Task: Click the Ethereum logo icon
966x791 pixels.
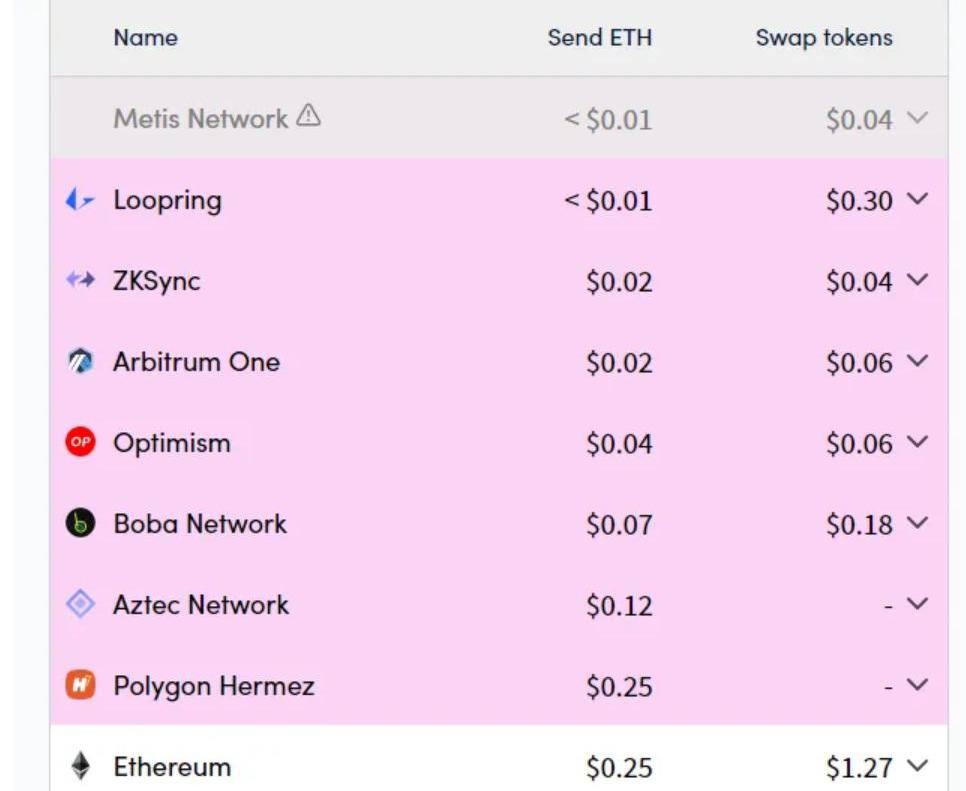Action: tap(80, 766)
